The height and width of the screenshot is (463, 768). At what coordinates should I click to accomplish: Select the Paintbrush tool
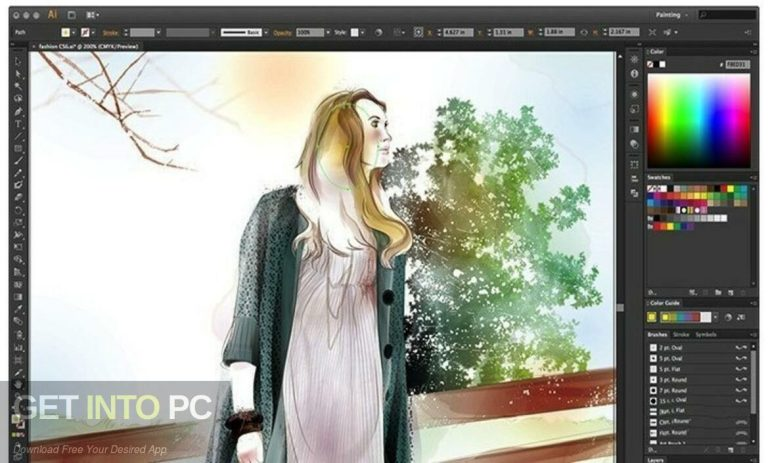click(19, 161)
